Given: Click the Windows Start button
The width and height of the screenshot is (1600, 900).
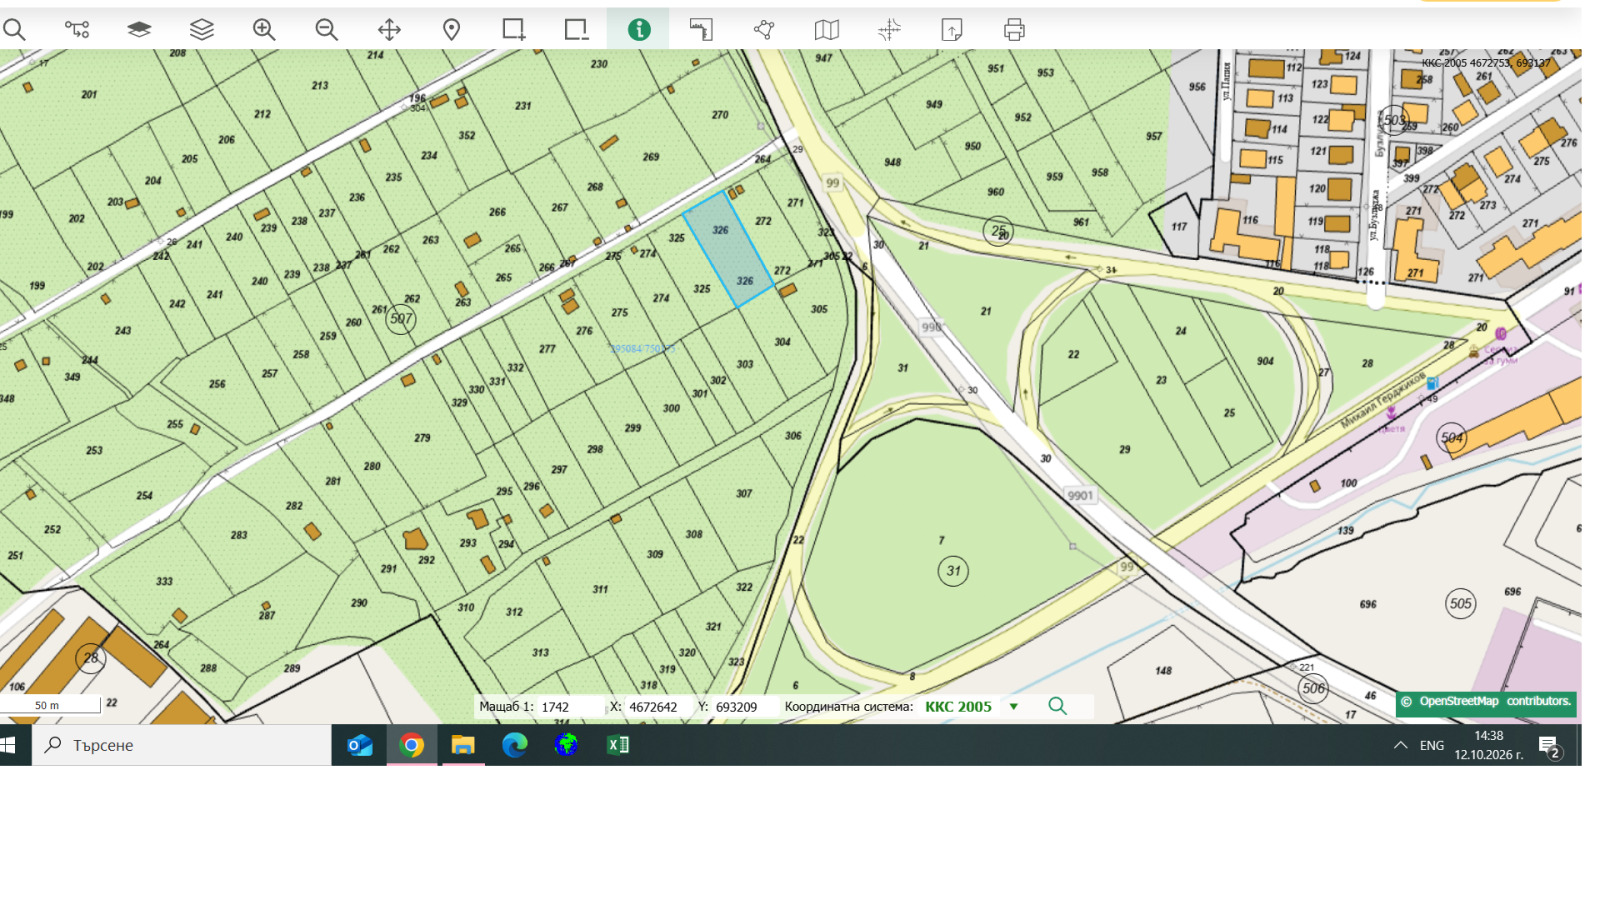Looking at the screenshot, I should click(10, 745).
